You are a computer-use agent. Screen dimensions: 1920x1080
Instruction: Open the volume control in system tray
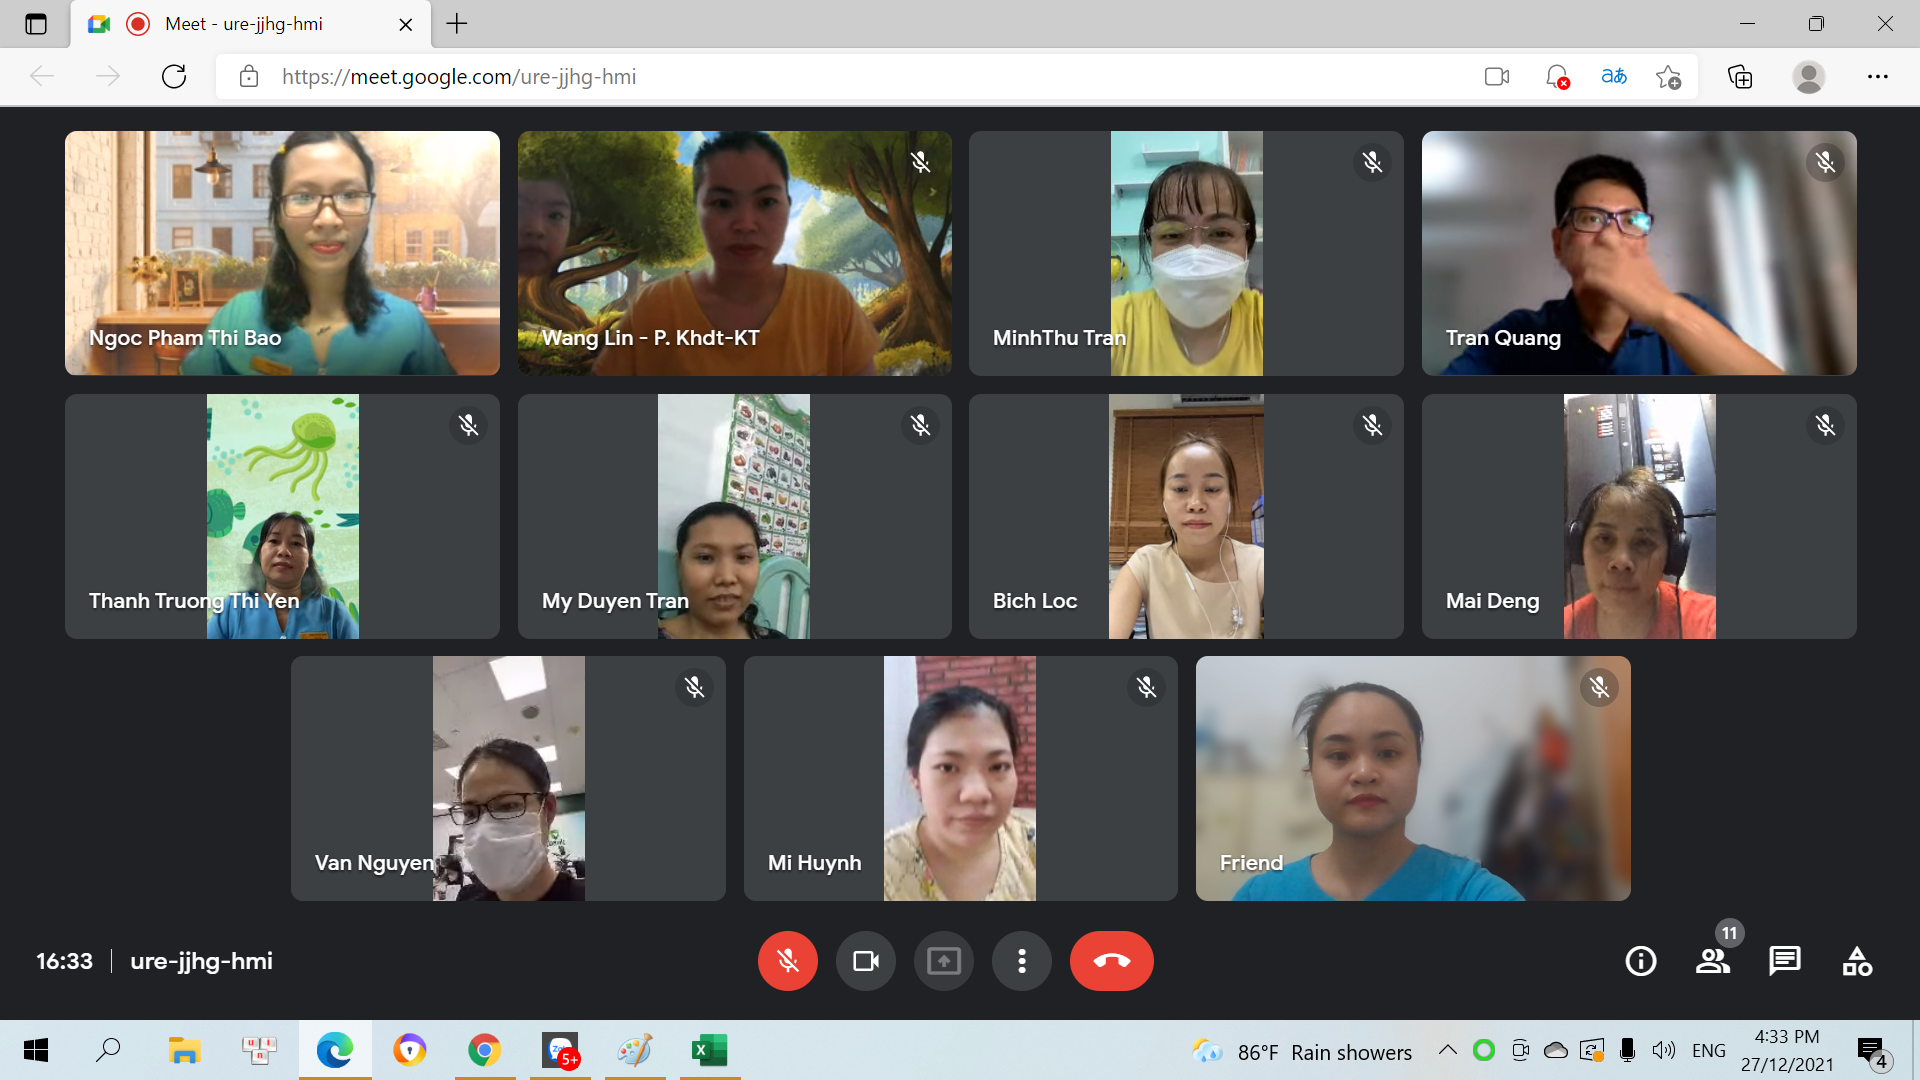pyautogui.click(x=1663, y=1050)
